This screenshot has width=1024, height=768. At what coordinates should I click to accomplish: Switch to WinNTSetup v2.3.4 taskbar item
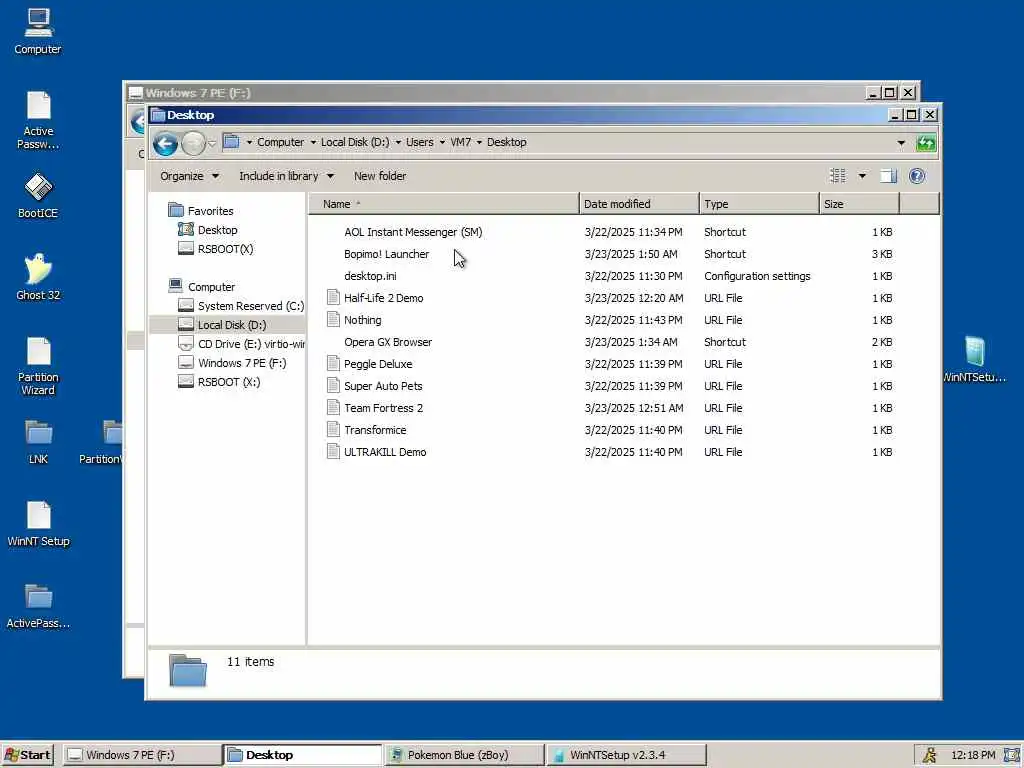626,755
